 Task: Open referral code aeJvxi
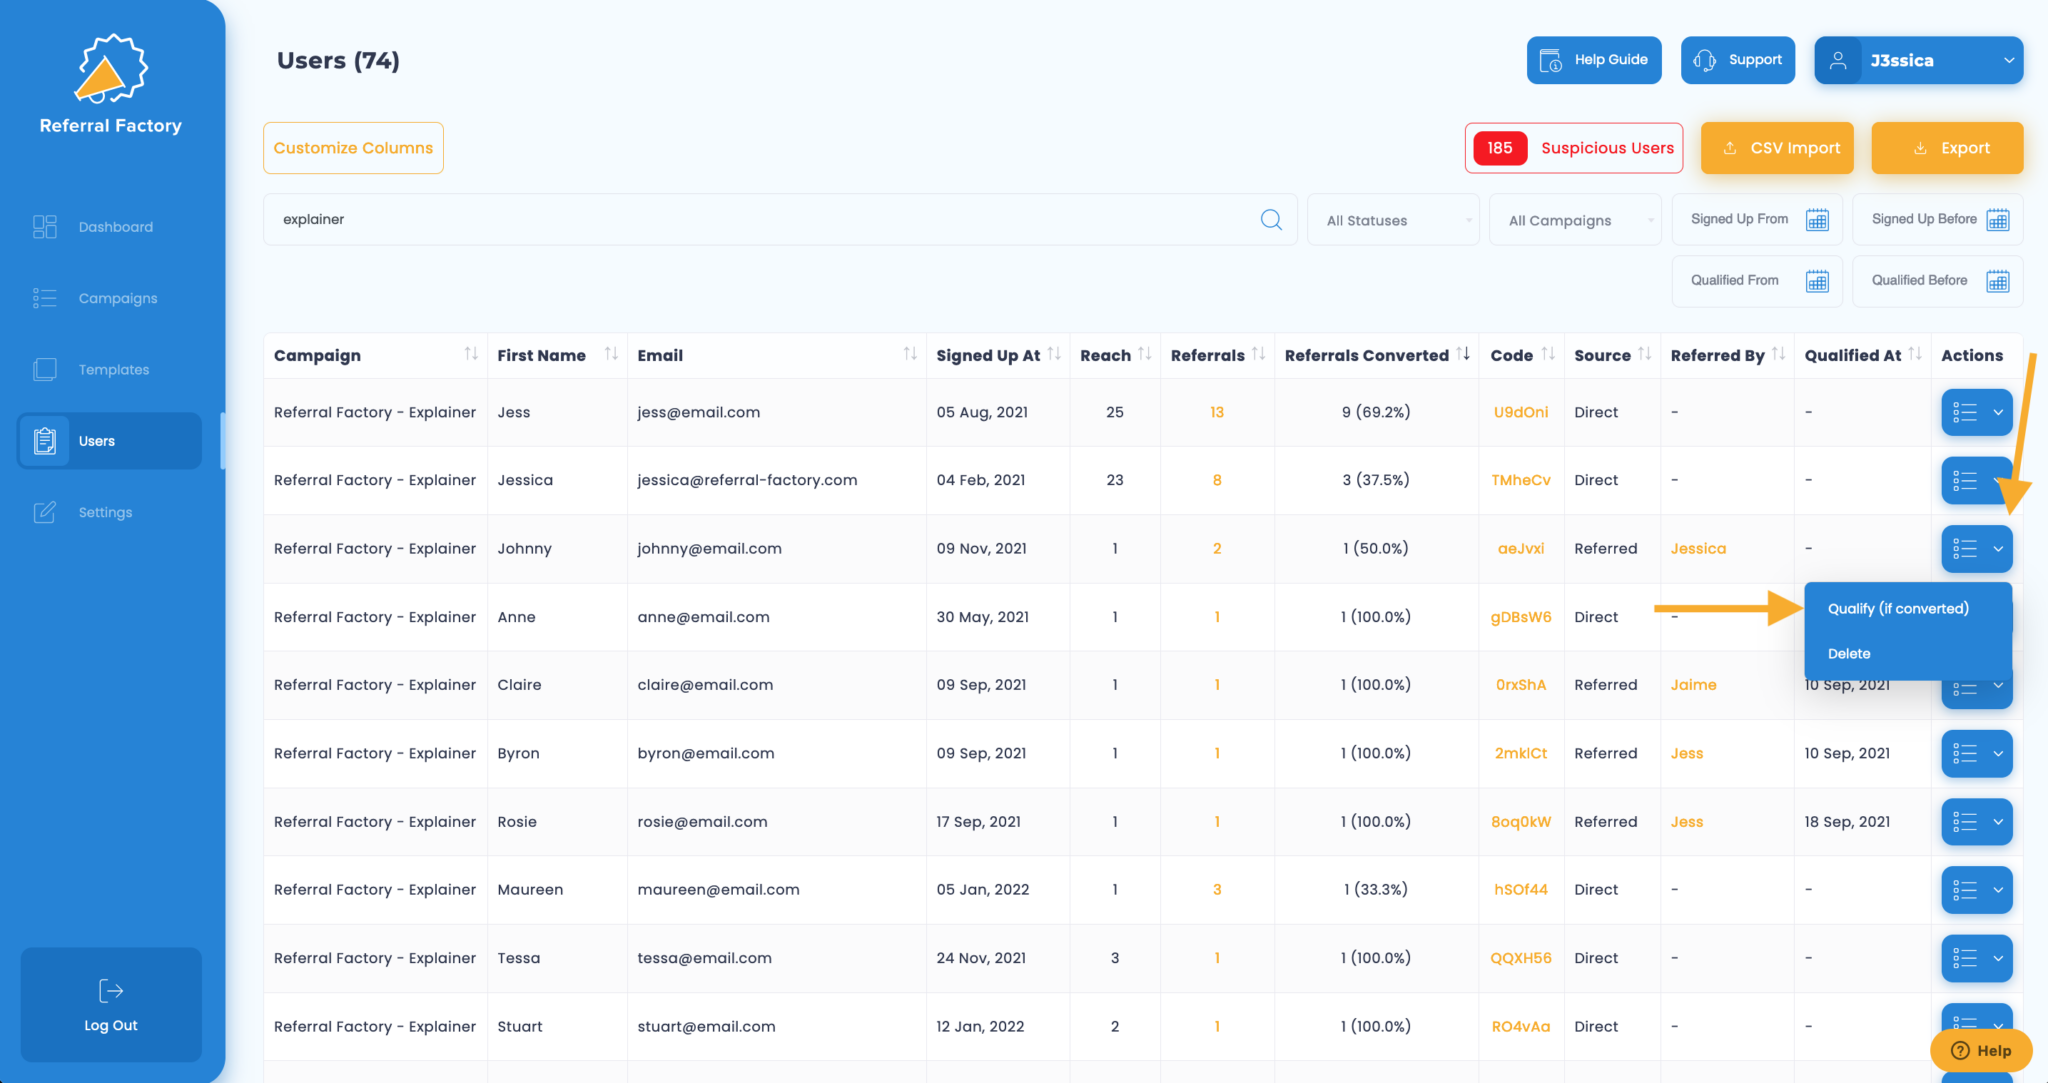tap(1521, 548)
